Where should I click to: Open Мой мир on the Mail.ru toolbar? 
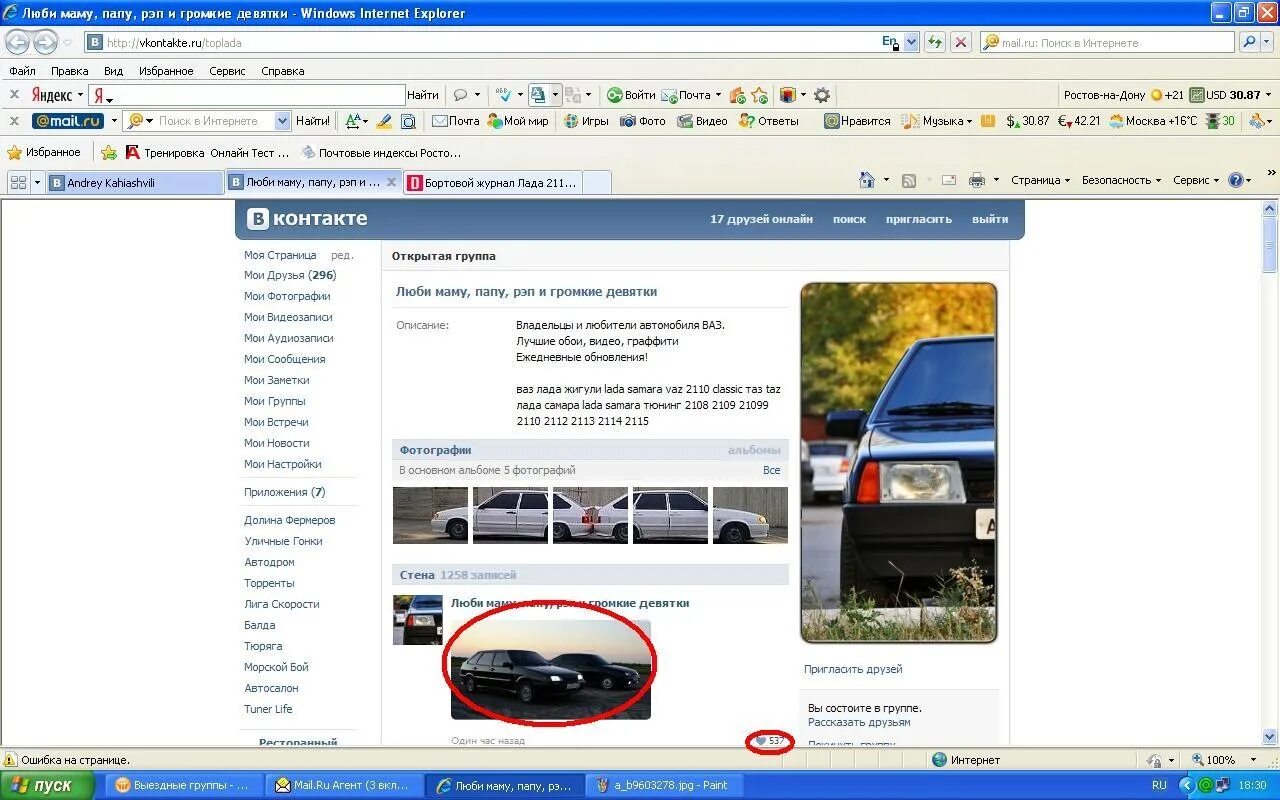point(518,121)
